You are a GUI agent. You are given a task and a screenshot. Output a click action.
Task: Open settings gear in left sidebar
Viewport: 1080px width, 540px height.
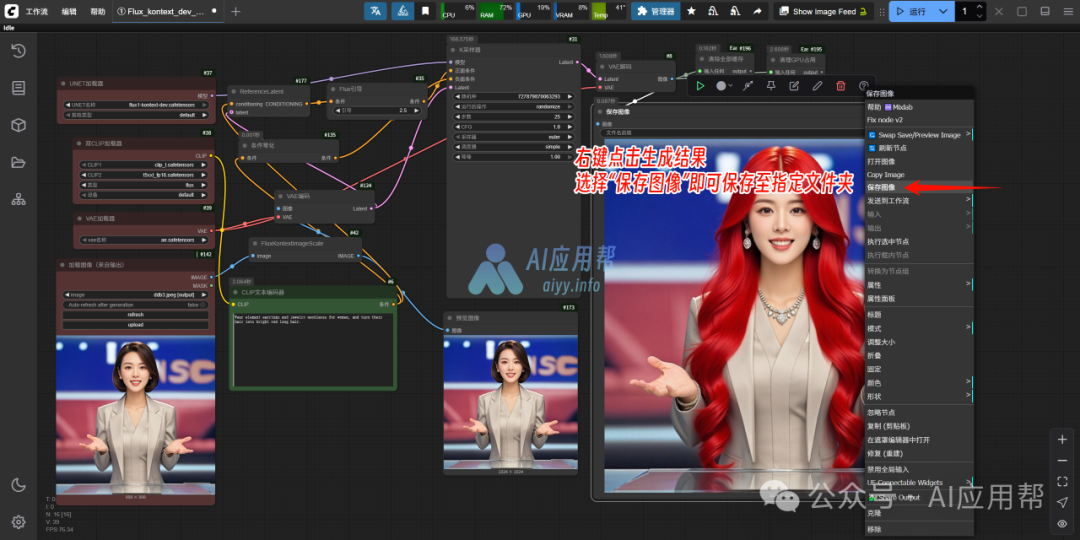coord(18,521)
